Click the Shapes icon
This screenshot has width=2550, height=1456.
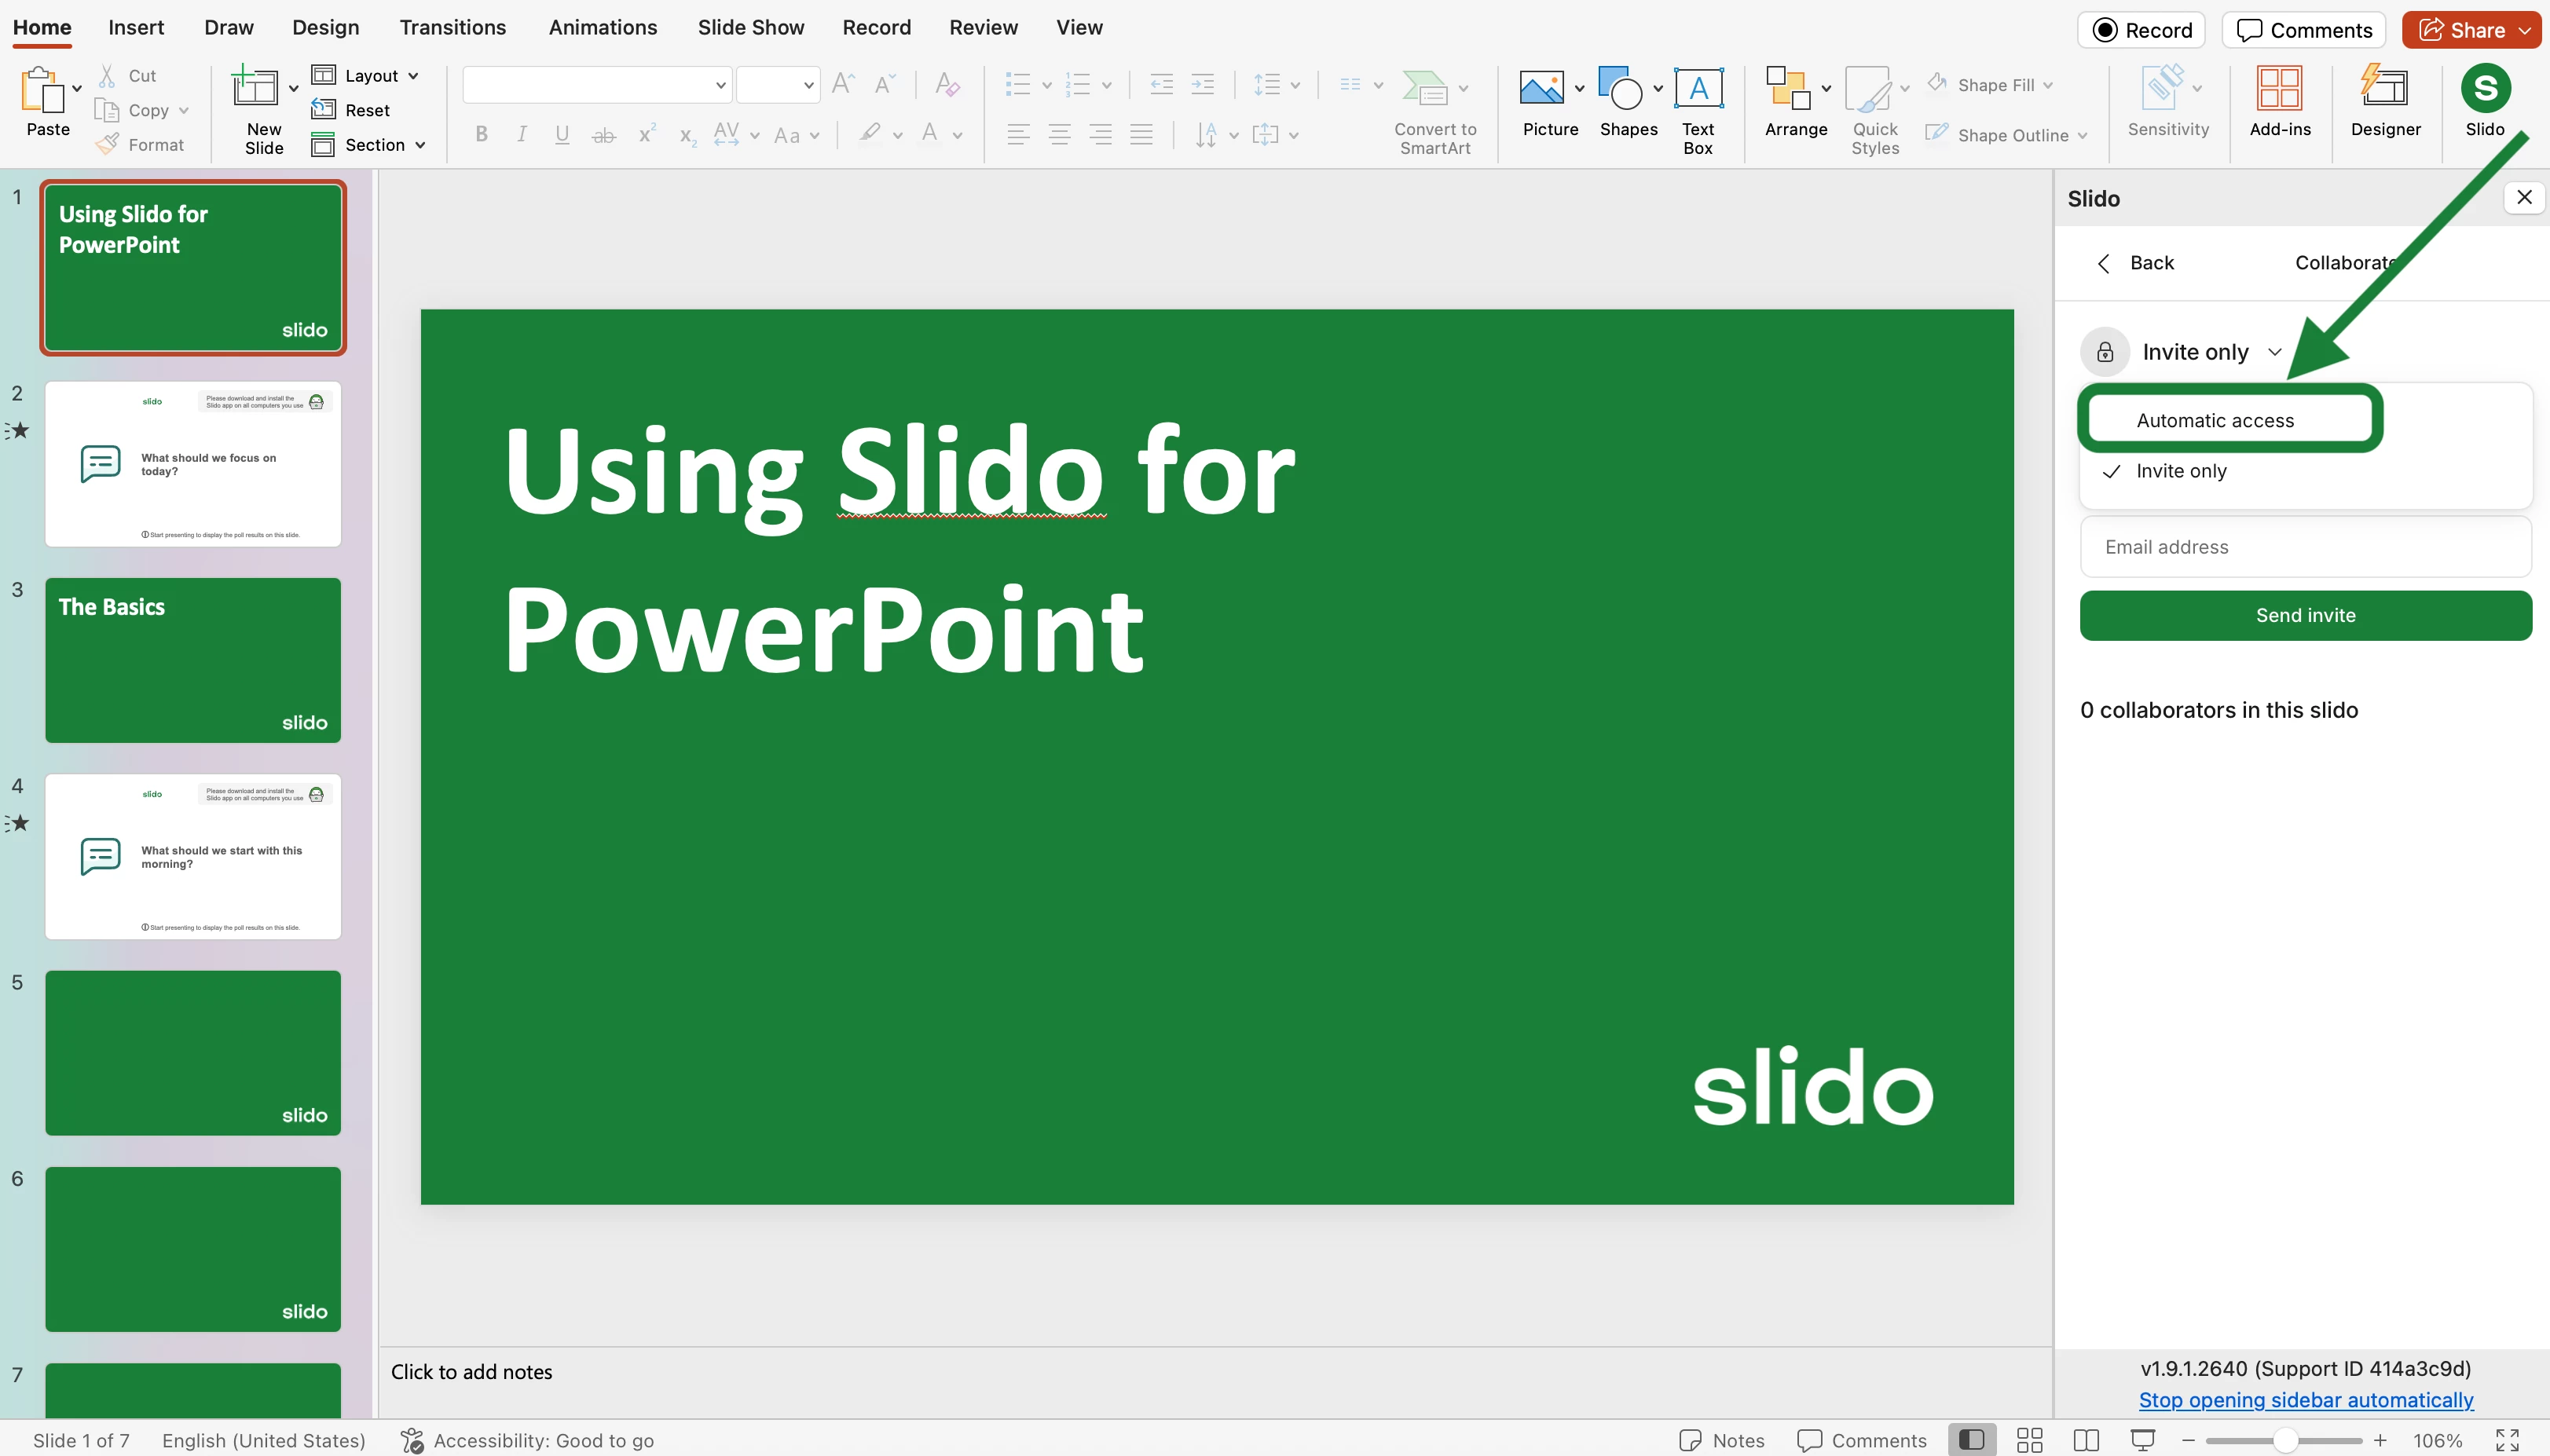tap(1620, 88)
